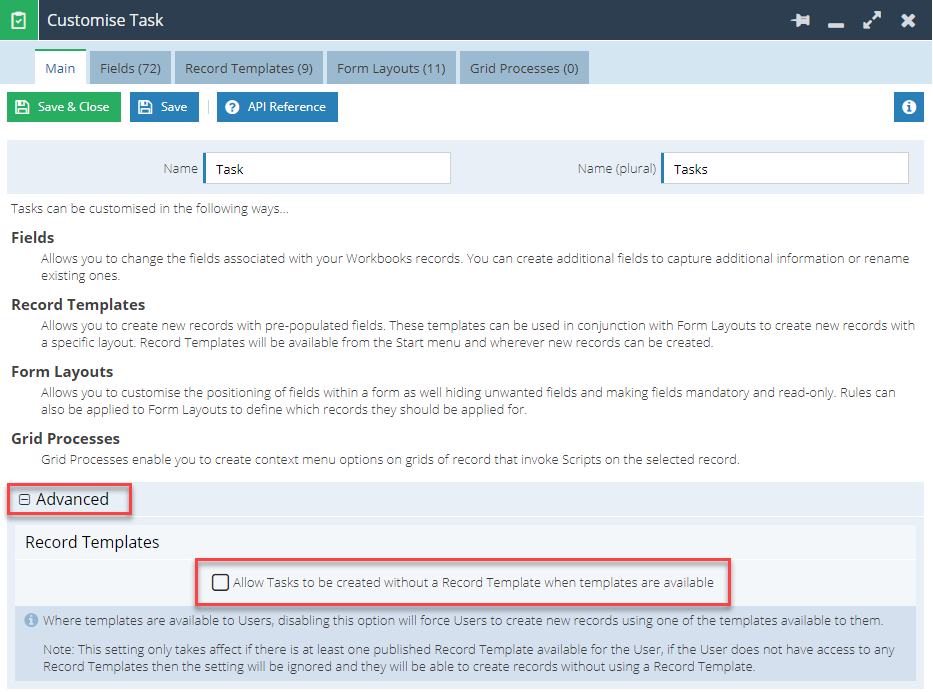Viewport: 933px width, 692px height.
Task: Click the Customise Task title text
Action: tap(105, 20)
